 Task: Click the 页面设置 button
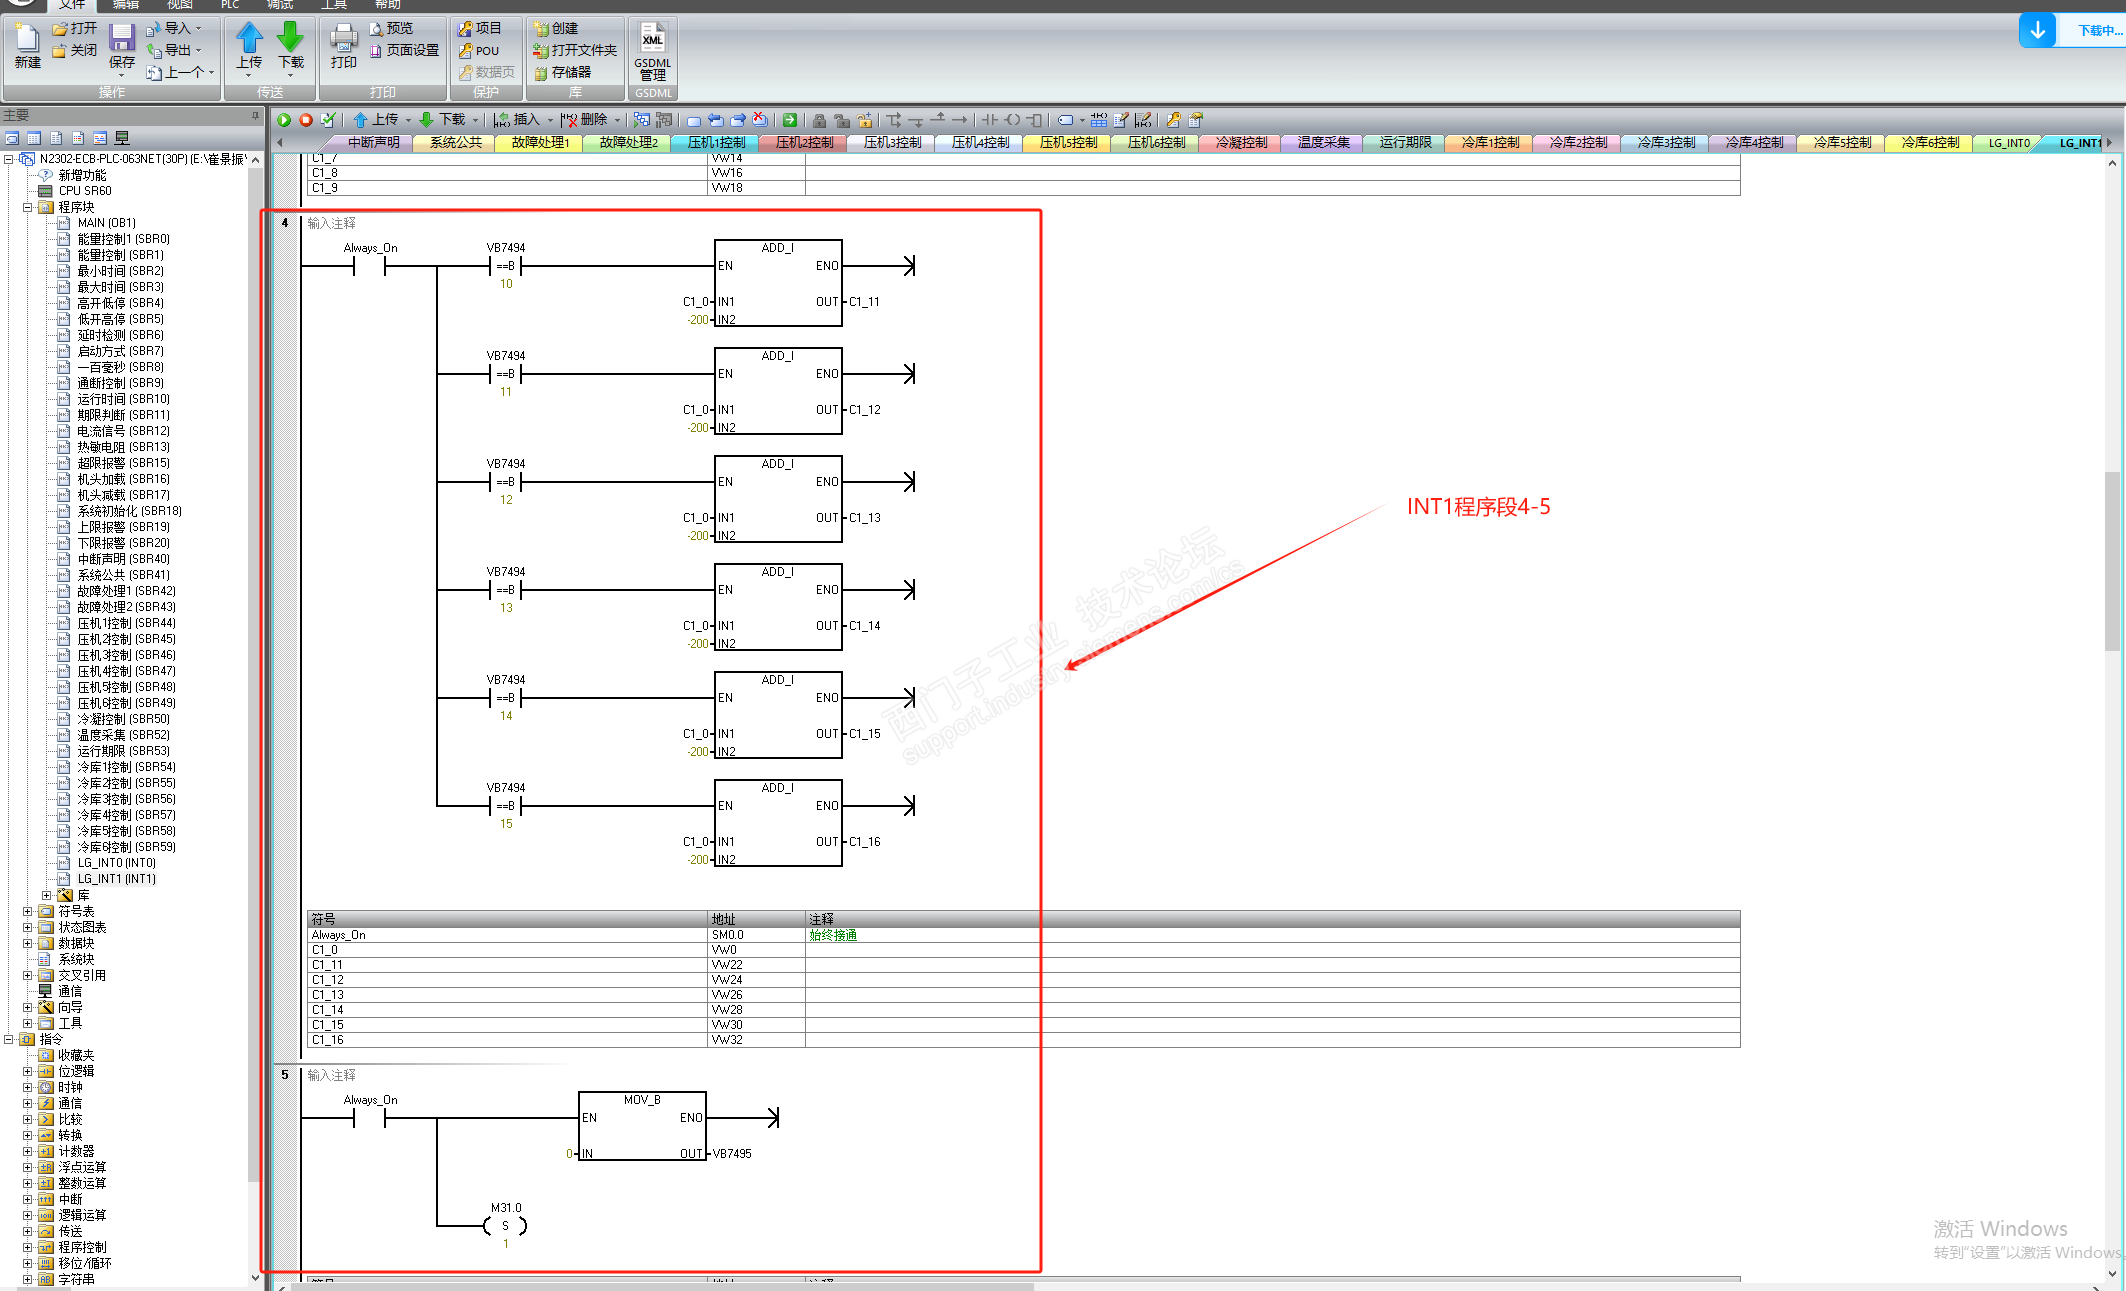(x=404, y=50)
